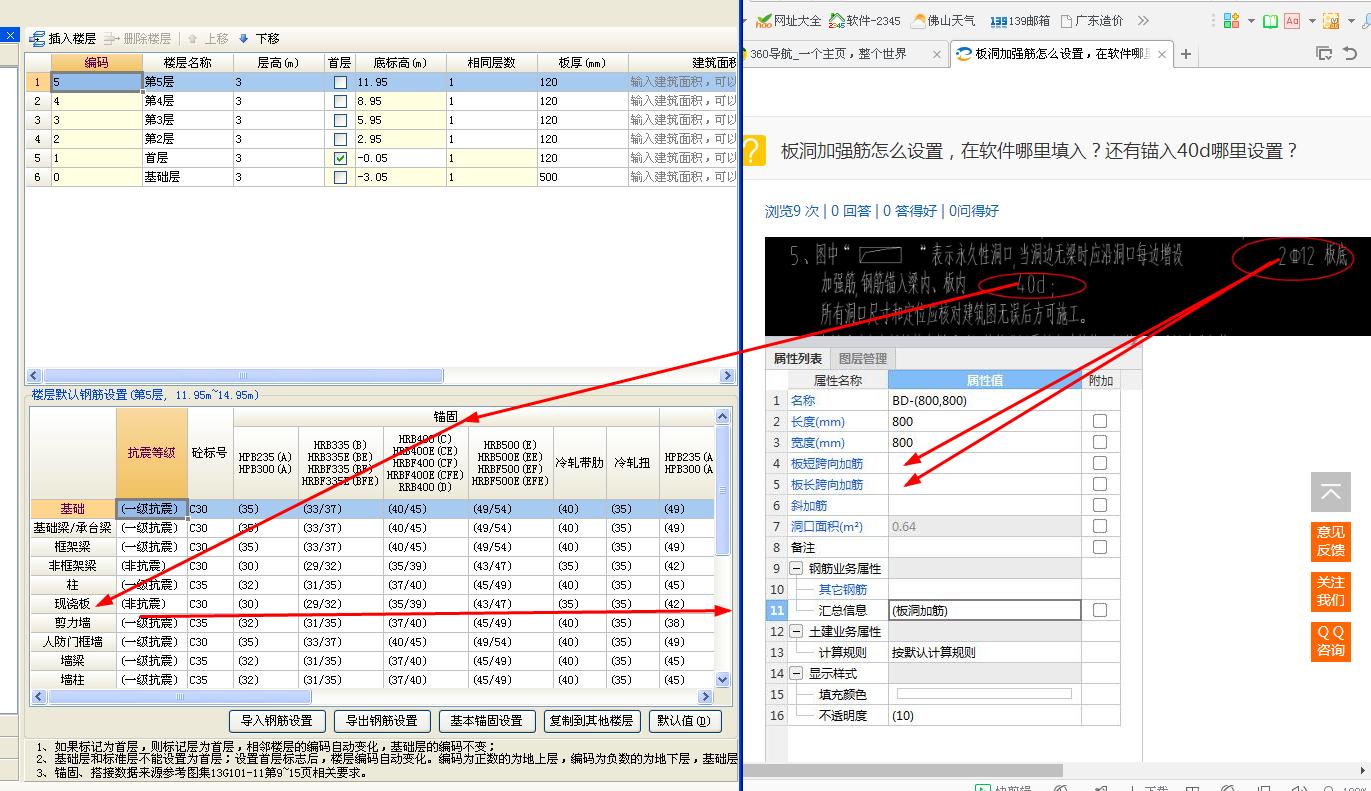Click the 导出钢筋设置 button
The image size is (1371, 791).
point(382,720)
